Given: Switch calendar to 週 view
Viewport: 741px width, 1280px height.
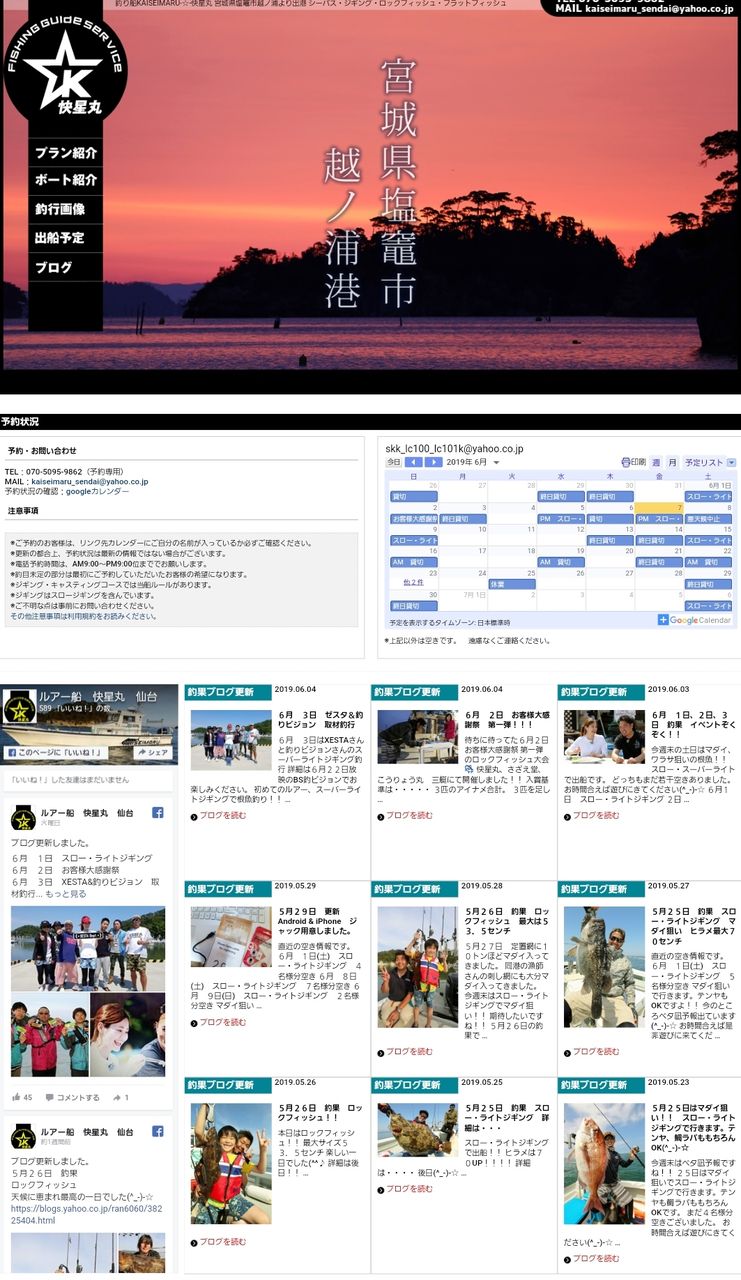Looking at the screenshot, I should coord(656,462).
